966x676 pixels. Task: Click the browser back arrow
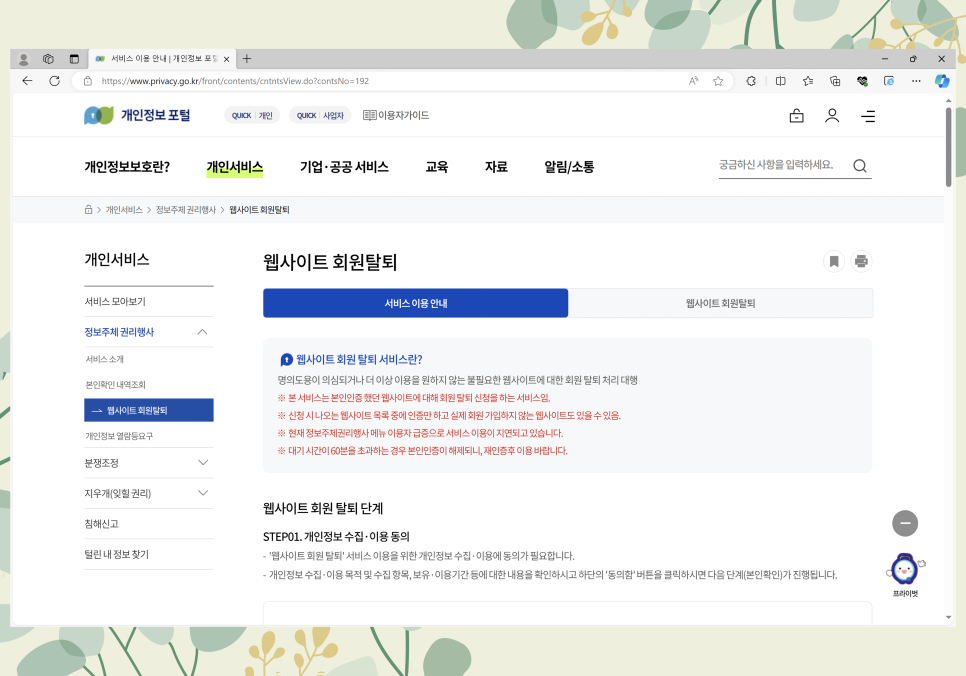(27, 81)
